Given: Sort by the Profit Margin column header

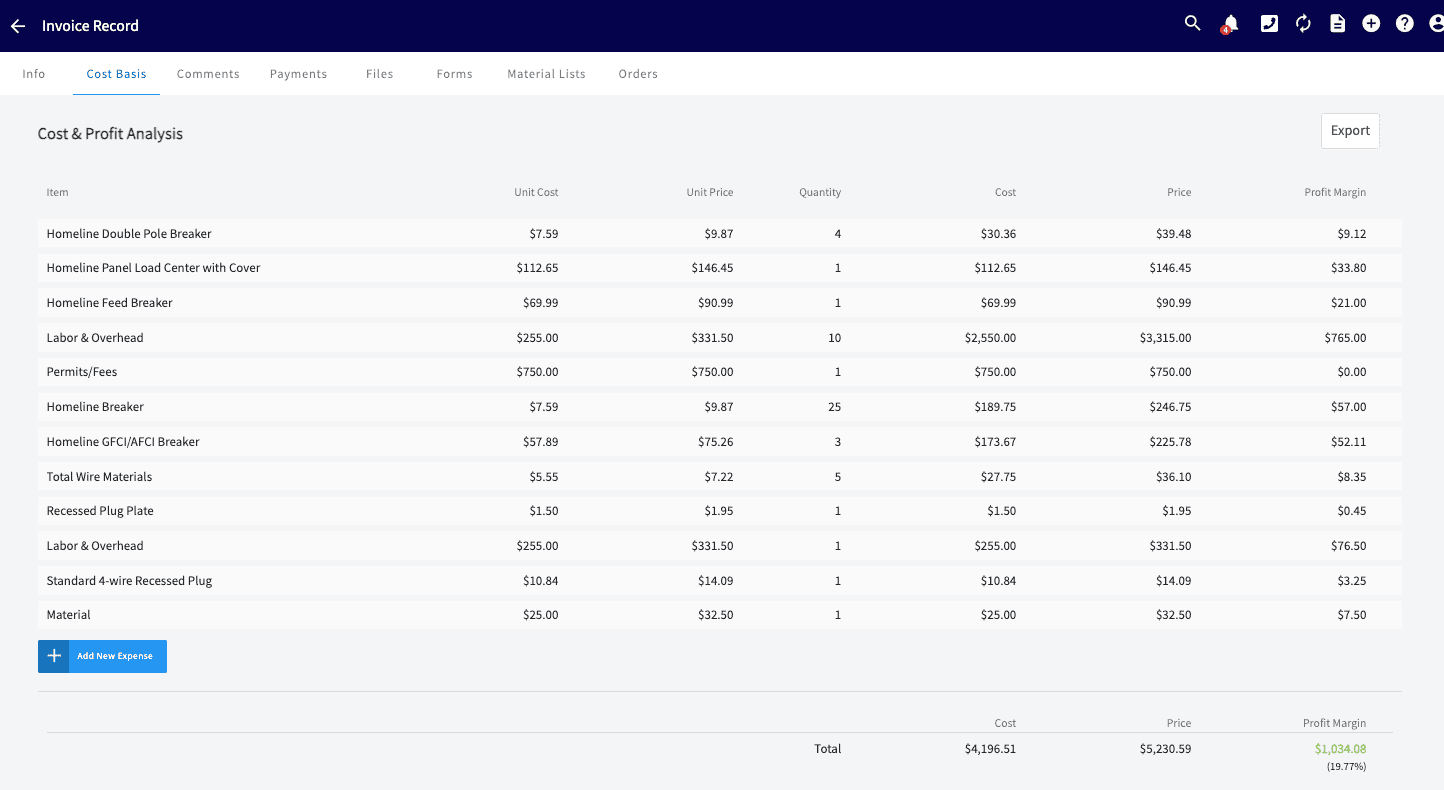Looking at the screenshot, I should 1335,192.
